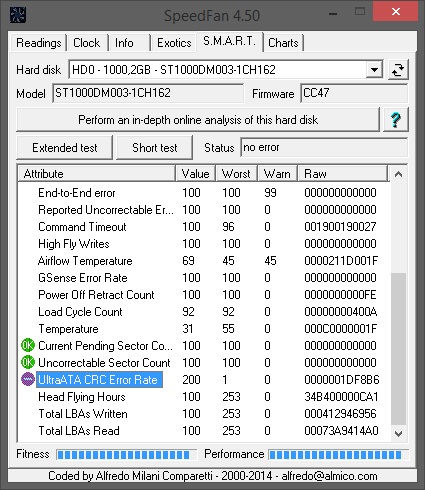Select the S.M.A.R.T. tab
The height and width of the screenshot is (490, 425).
coord(230,42)
